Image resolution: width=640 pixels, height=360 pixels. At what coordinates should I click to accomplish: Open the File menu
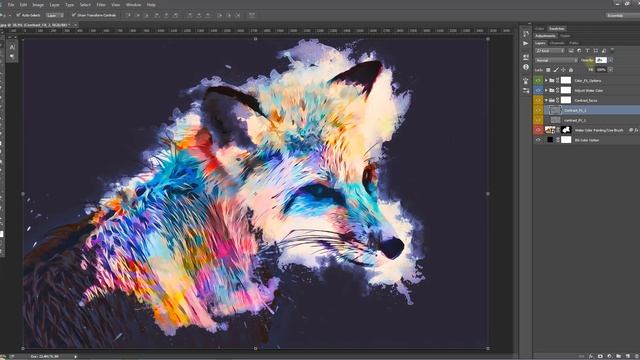pos(11,5)
